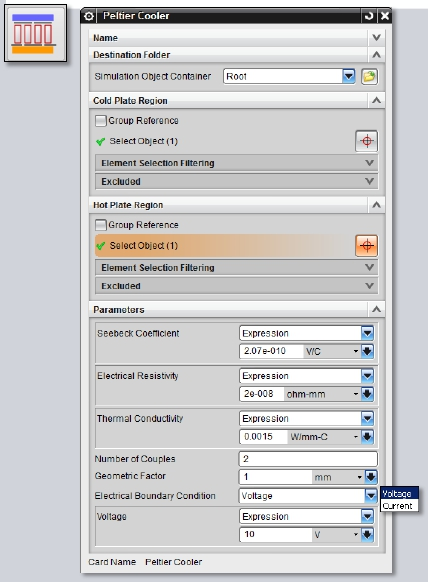Open the Simulation Object Container dropdown
Image resolution: width=428 pixels, height=582 pixels.
click(348, 76)
